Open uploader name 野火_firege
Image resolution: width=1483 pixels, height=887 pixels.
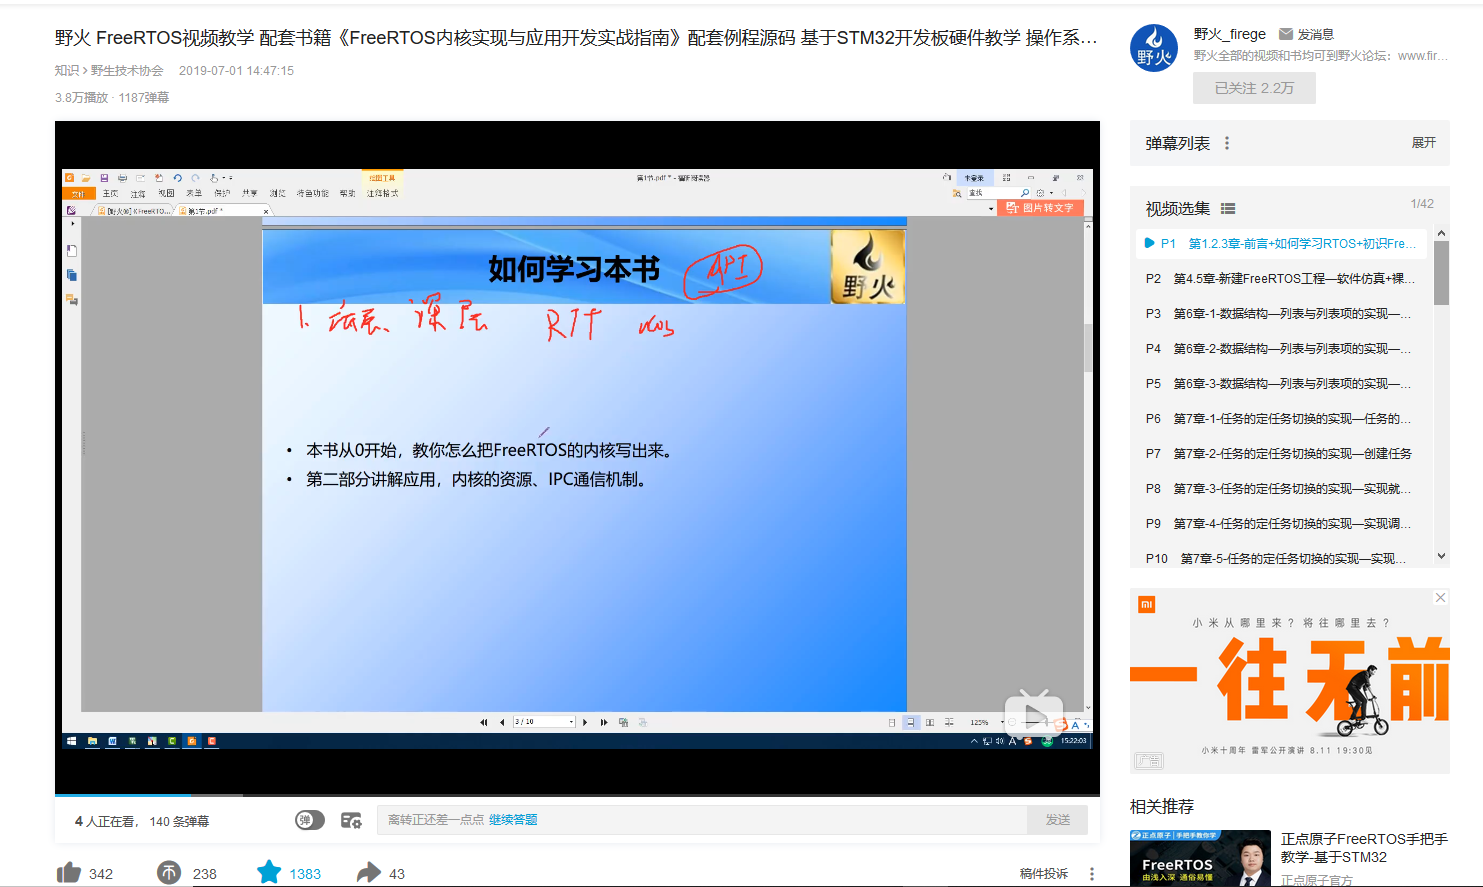point(1229,34)
